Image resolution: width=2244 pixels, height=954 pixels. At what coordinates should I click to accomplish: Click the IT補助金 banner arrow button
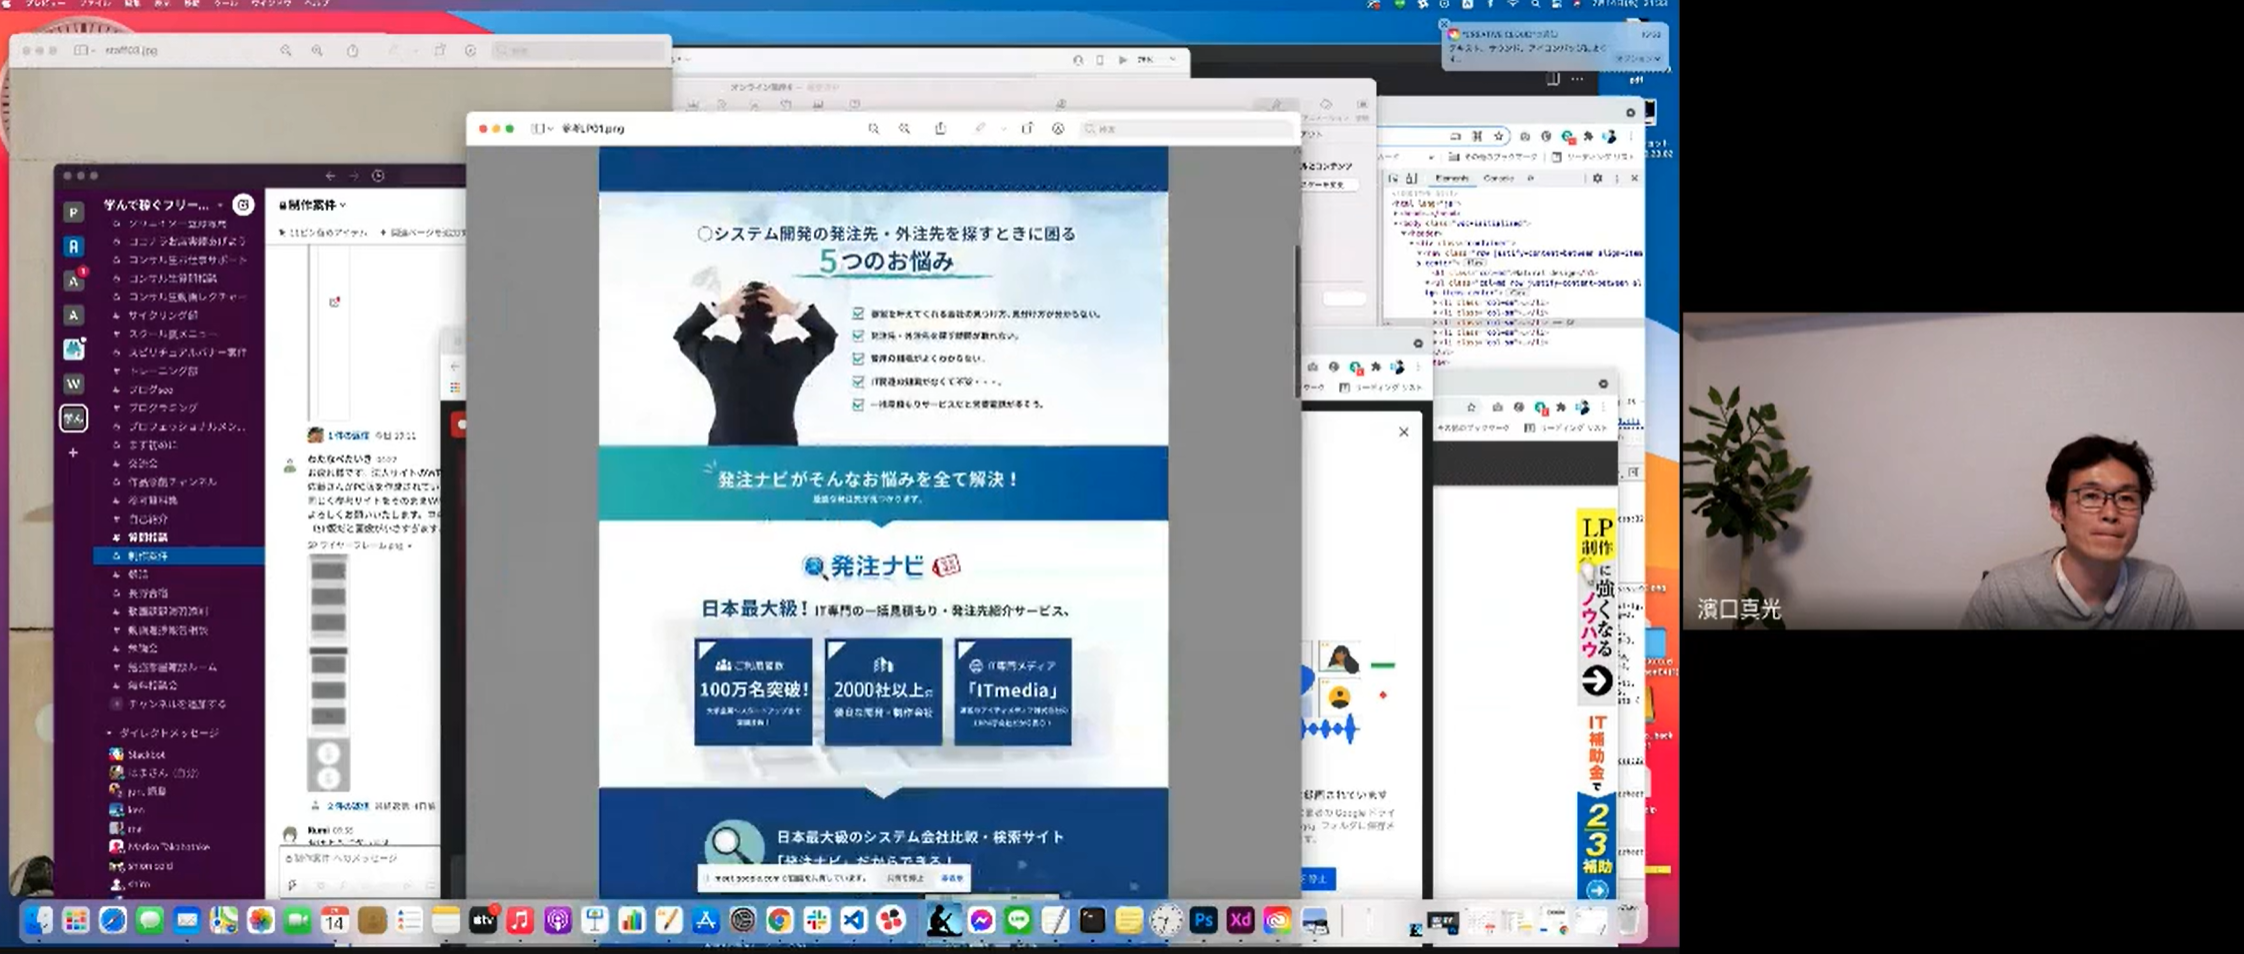1597,889
